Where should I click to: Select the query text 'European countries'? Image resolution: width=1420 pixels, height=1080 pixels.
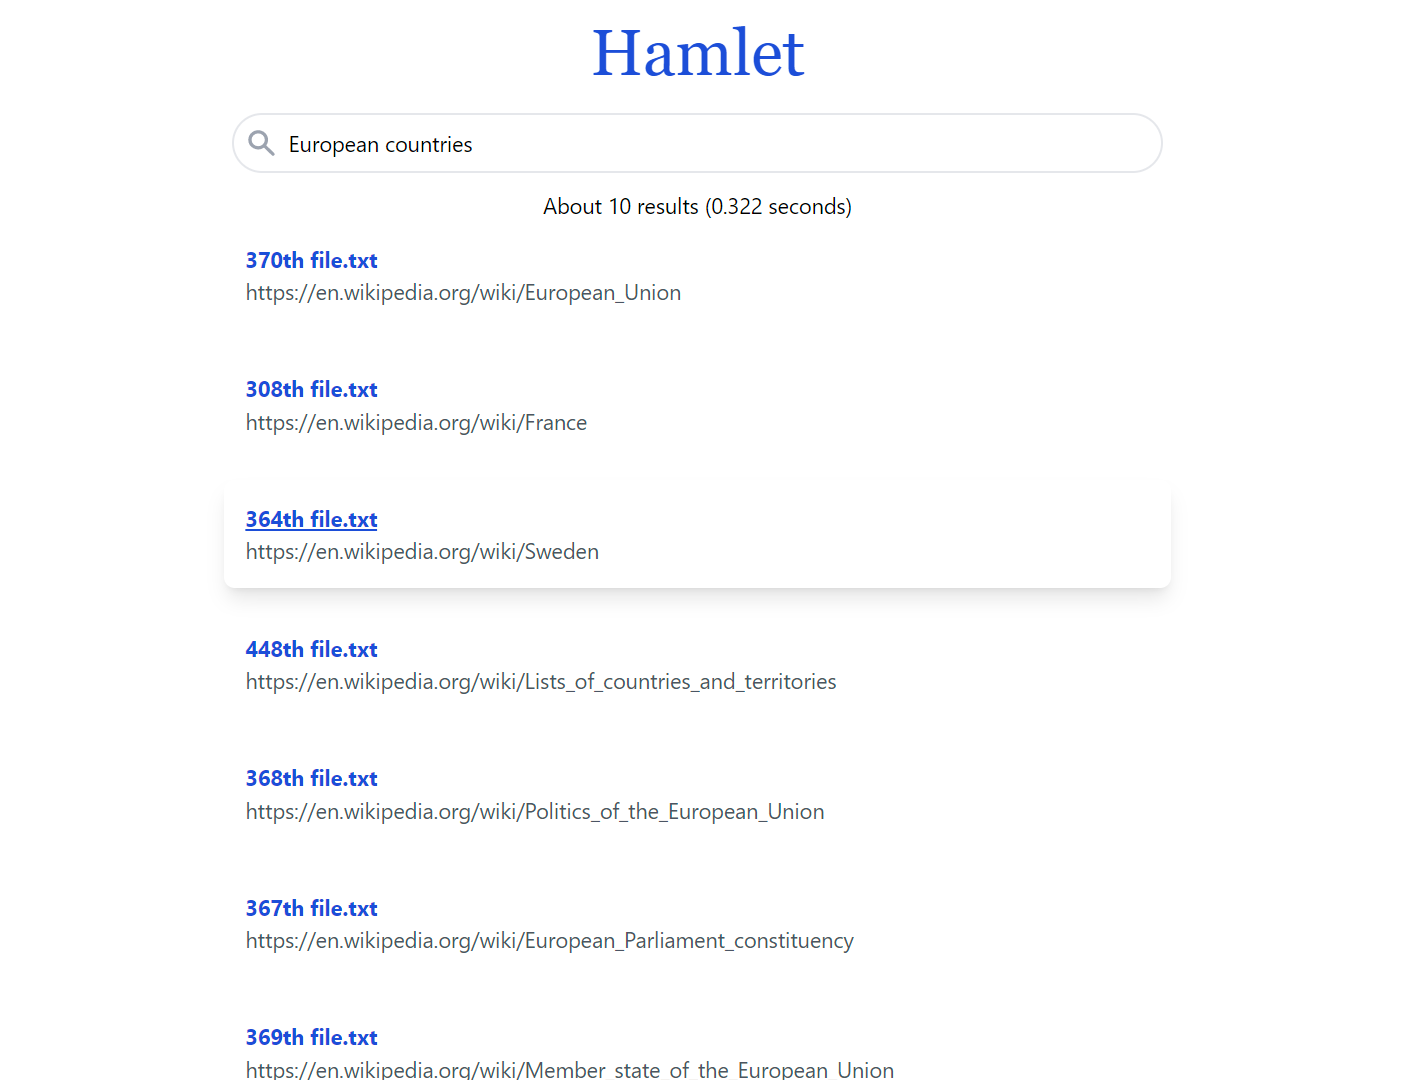pos(380,144)
